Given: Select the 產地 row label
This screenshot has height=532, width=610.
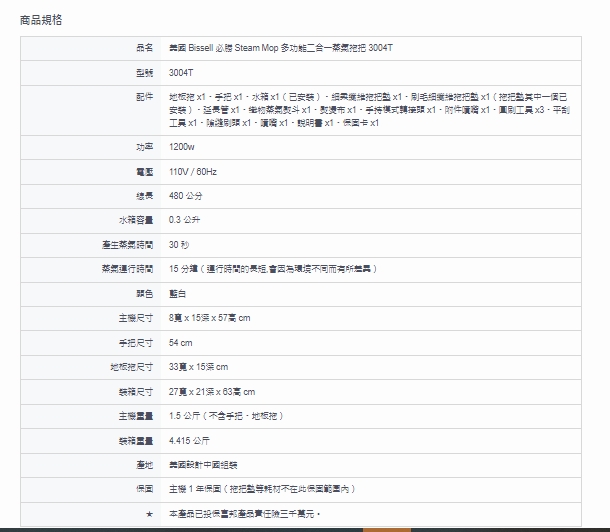Looking at the screenshot, I should coord(144,465).
